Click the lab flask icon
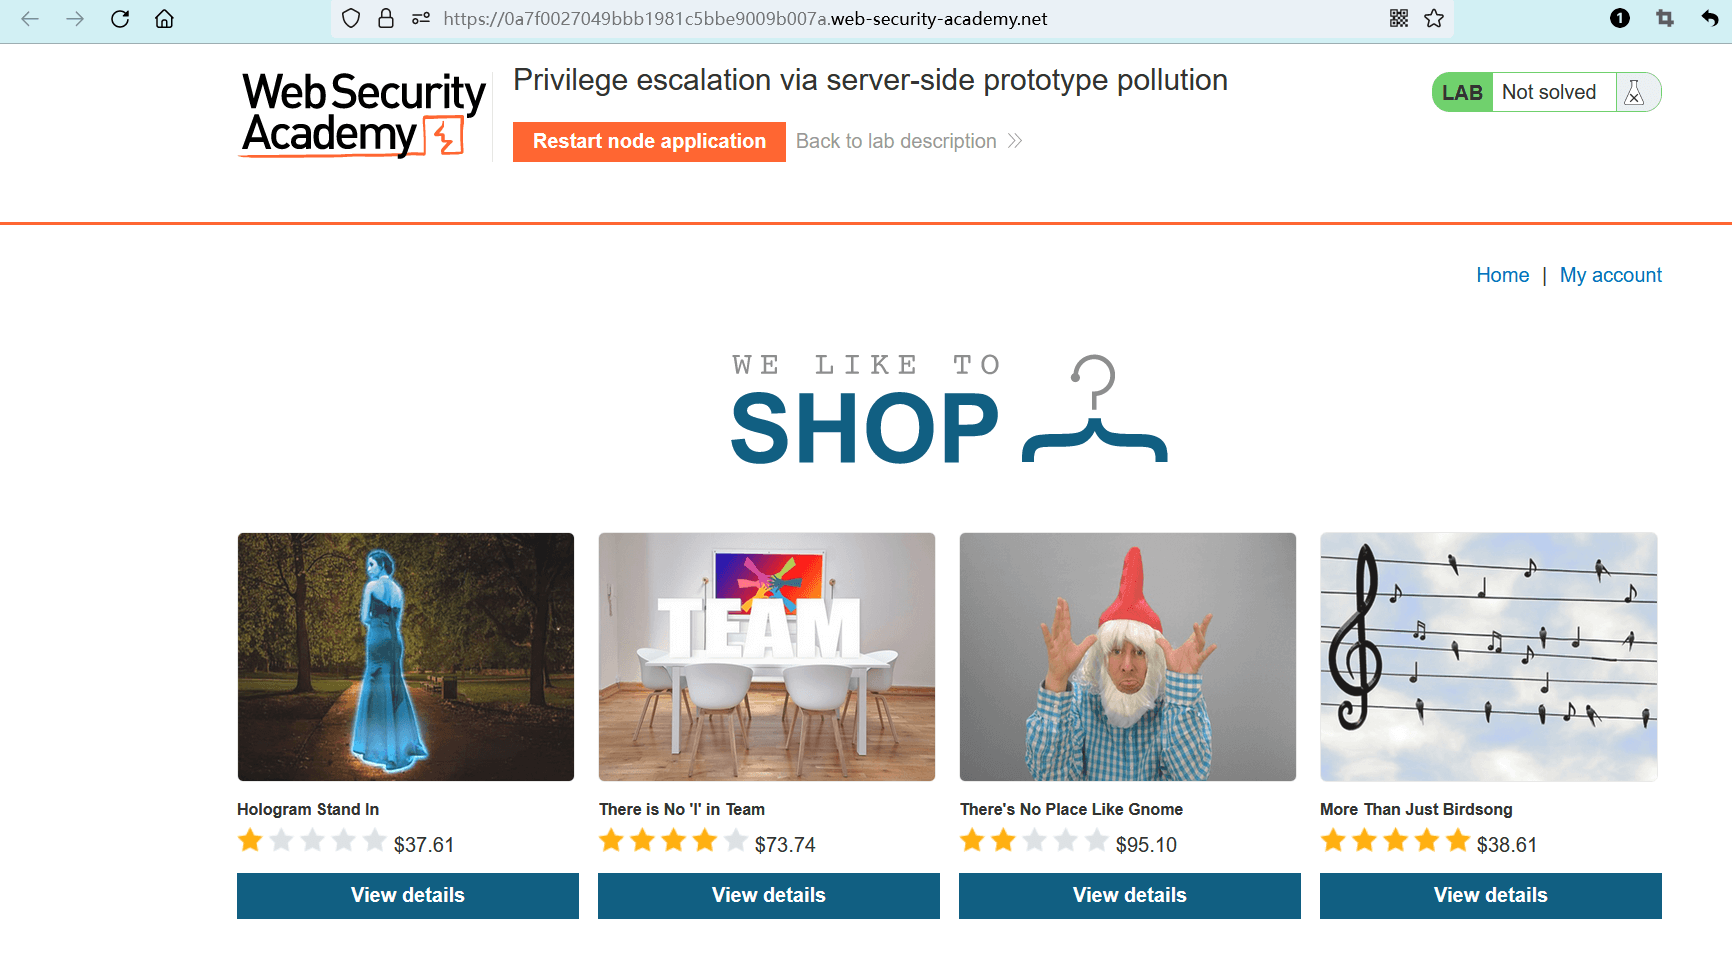This screenshot has height=953, width=1732. coord(1635,92)
